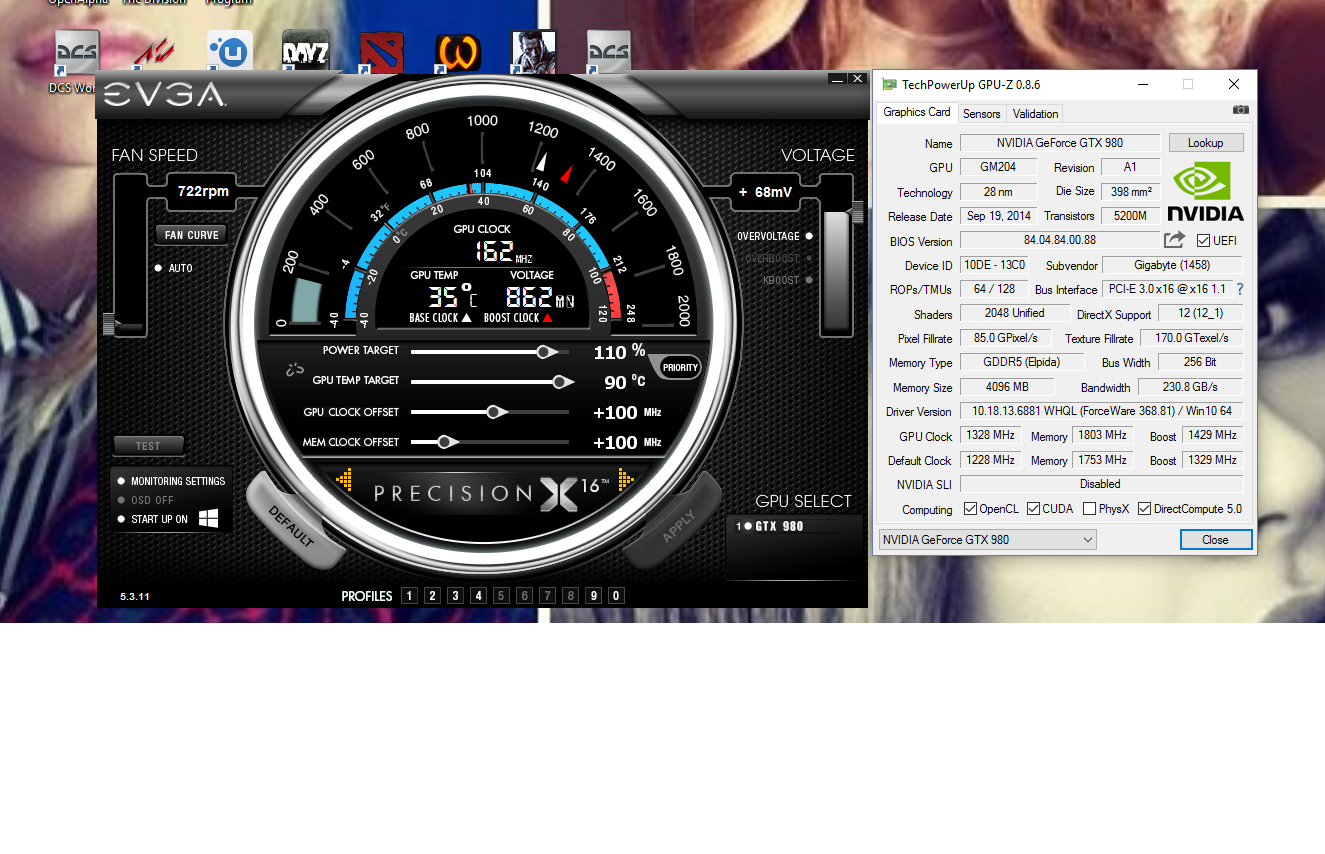The image size is (1325, 854).
Task: Open the Assetto Corsa desktop shortcut
Action: coord(153,52)
